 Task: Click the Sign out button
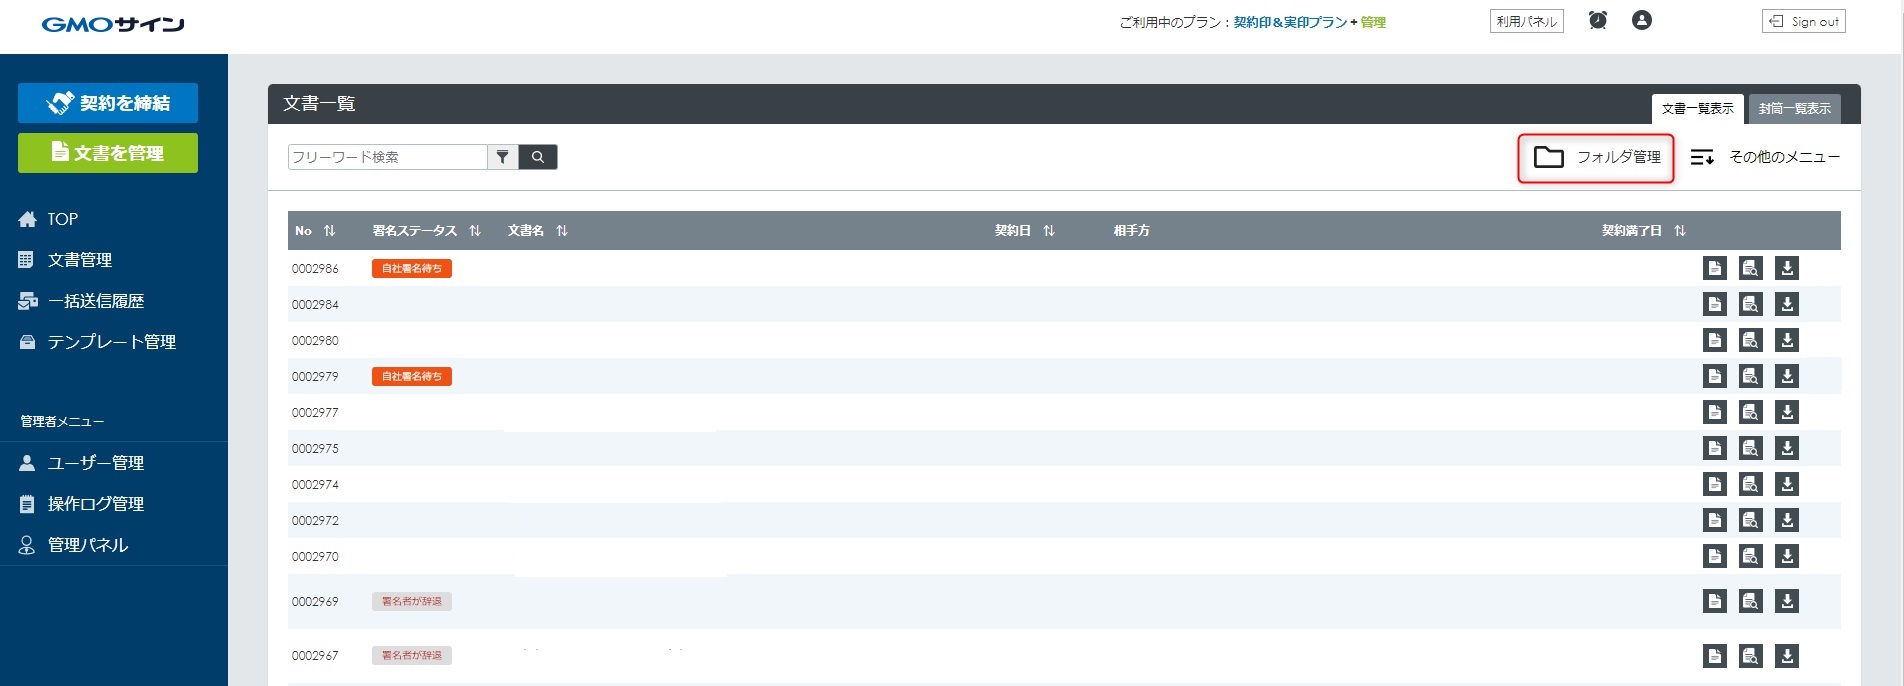click(x=1804, y=22)
